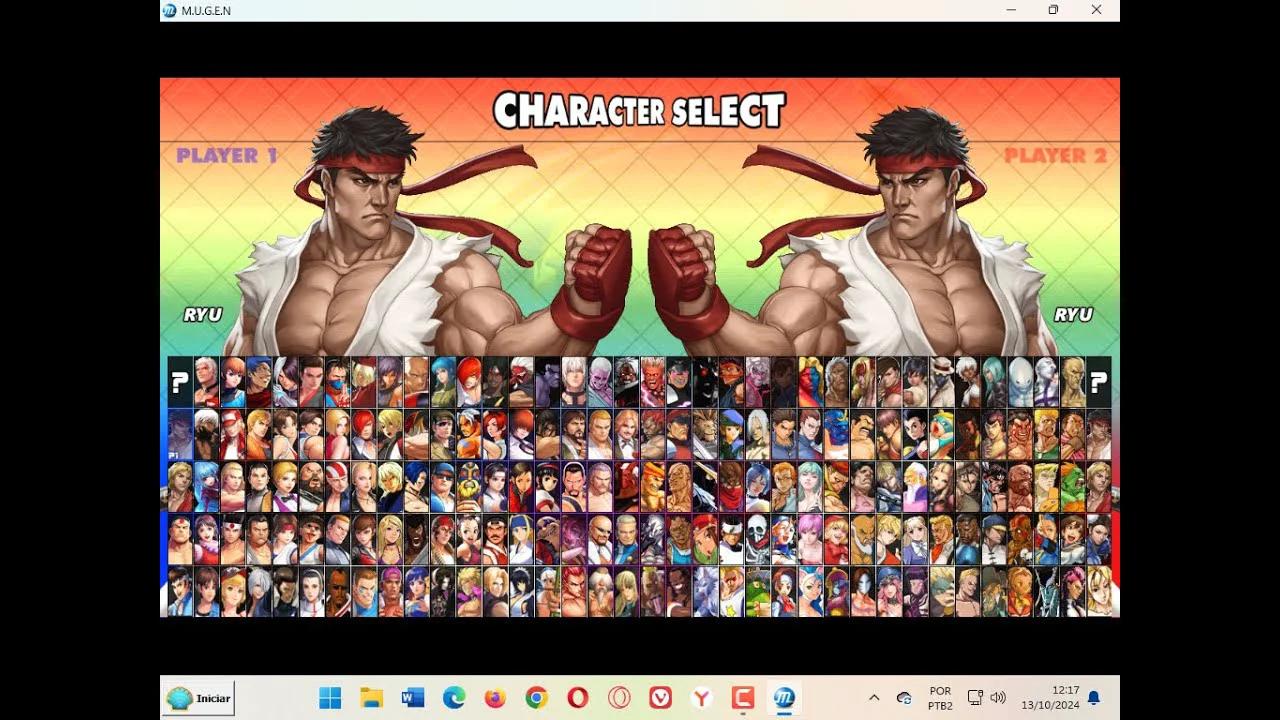Image resolution: width=1280 pixels, height=720 pixels.
Task: Choose Elena with white hair, dark skin
Action: 970,381
